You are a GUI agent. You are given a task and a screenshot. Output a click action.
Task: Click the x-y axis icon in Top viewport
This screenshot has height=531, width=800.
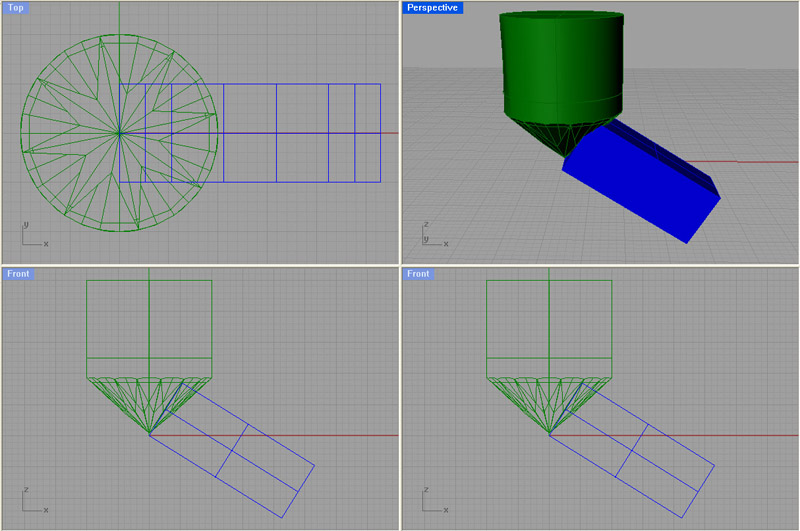[35, 235]
